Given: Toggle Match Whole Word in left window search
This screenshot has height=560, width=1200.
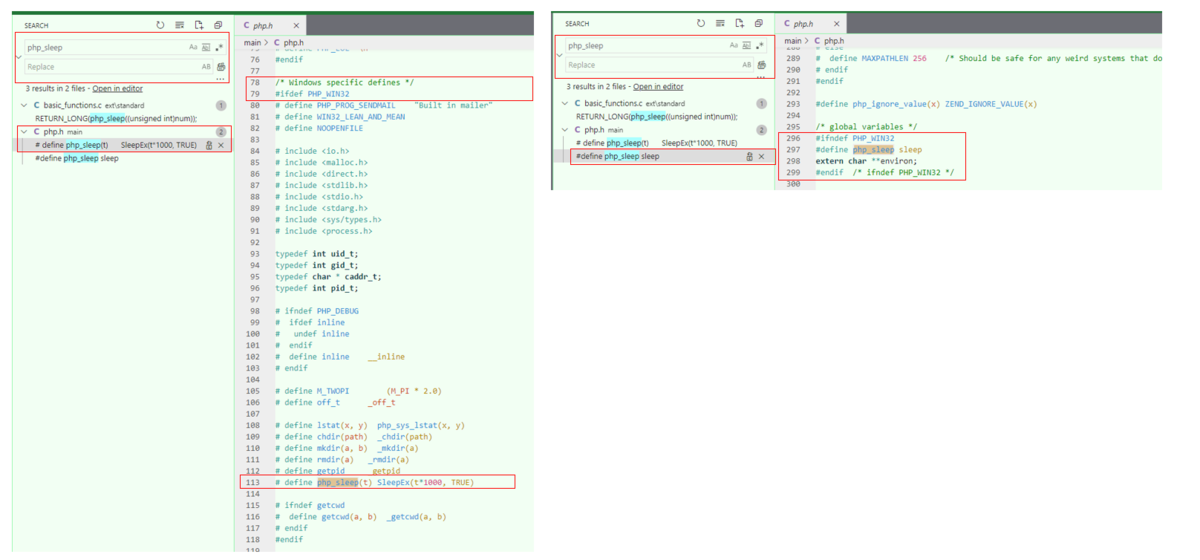Looking at the screenshot, I should pos(206,47).
